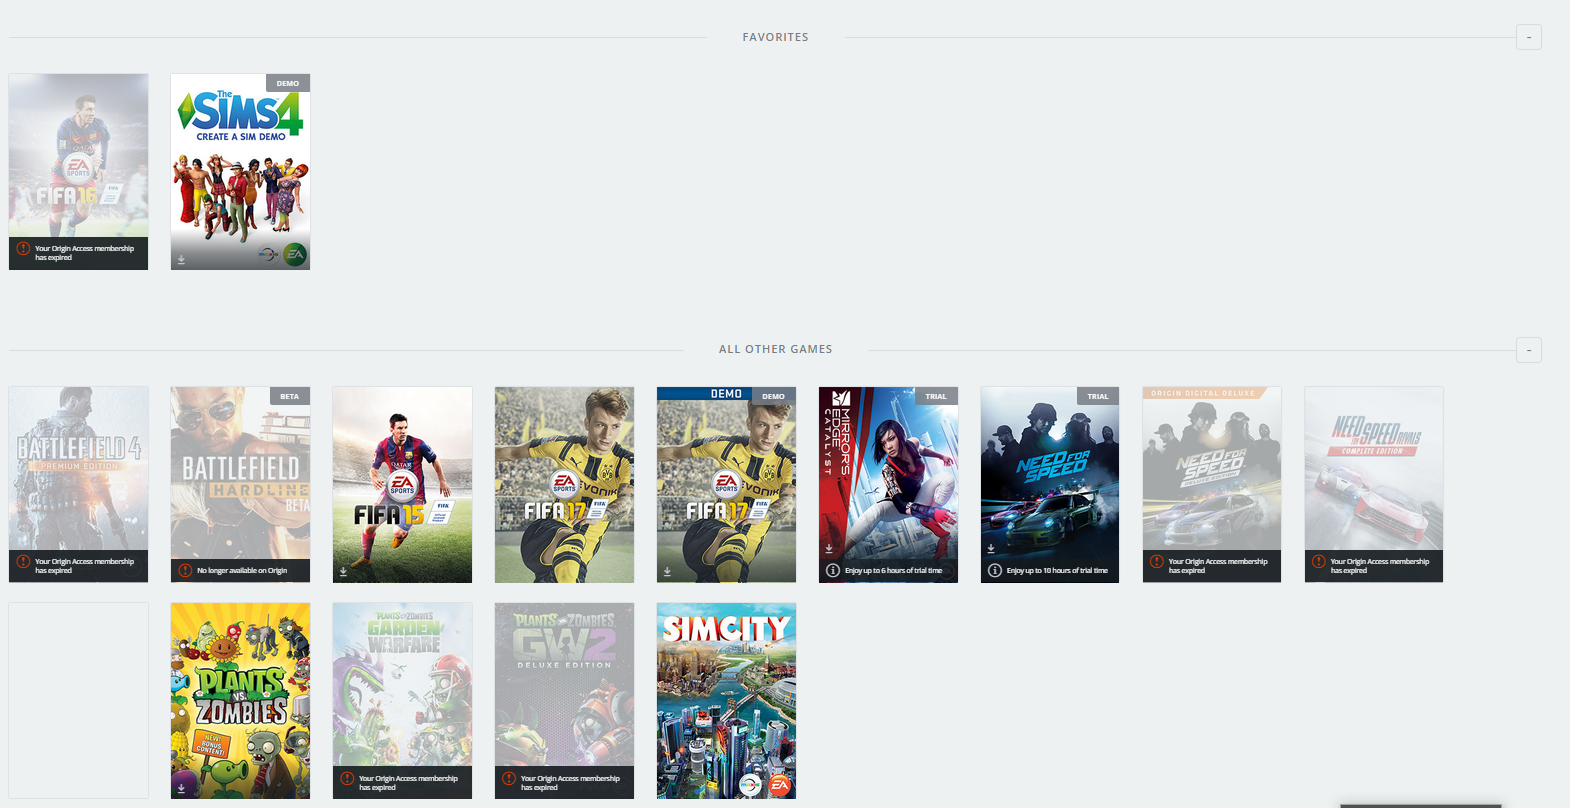Click the download icon on Need for Speed trial tile
1570x808 pixels.
click(991, 548)
